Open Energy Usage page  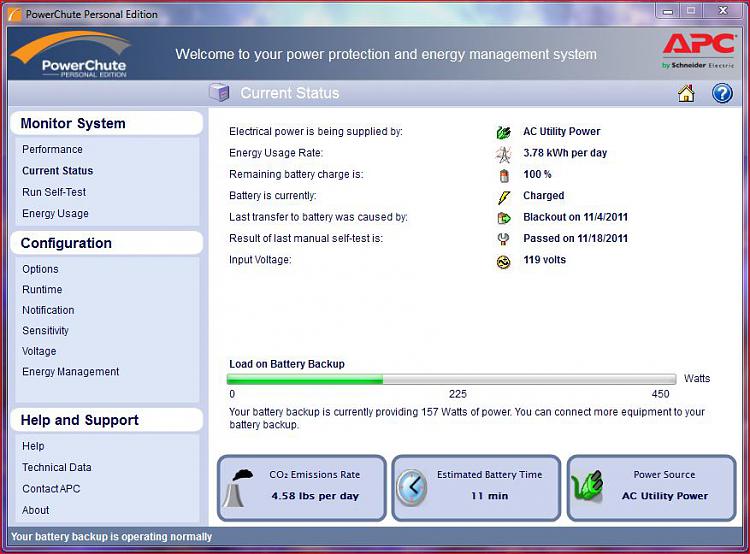click(x=55, y=213)
